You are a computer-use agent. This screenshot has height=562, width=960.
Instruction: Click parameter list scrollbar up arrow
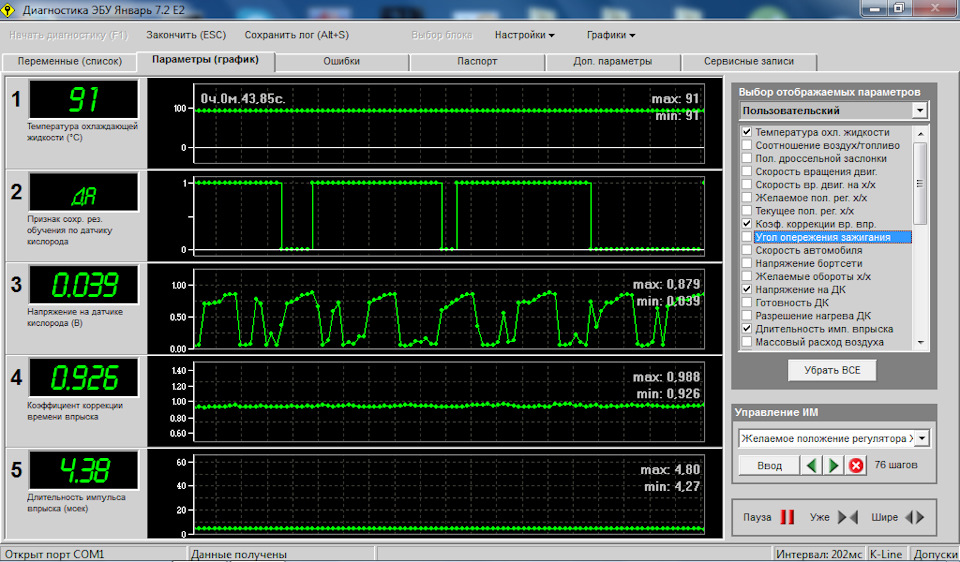(920, 133)
